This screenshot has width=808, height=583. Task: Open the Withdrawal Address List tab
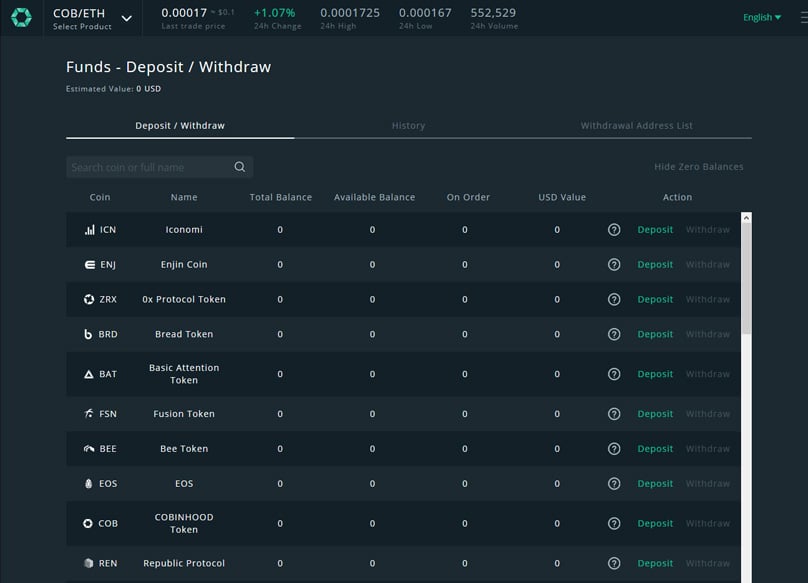pos(636,125)
